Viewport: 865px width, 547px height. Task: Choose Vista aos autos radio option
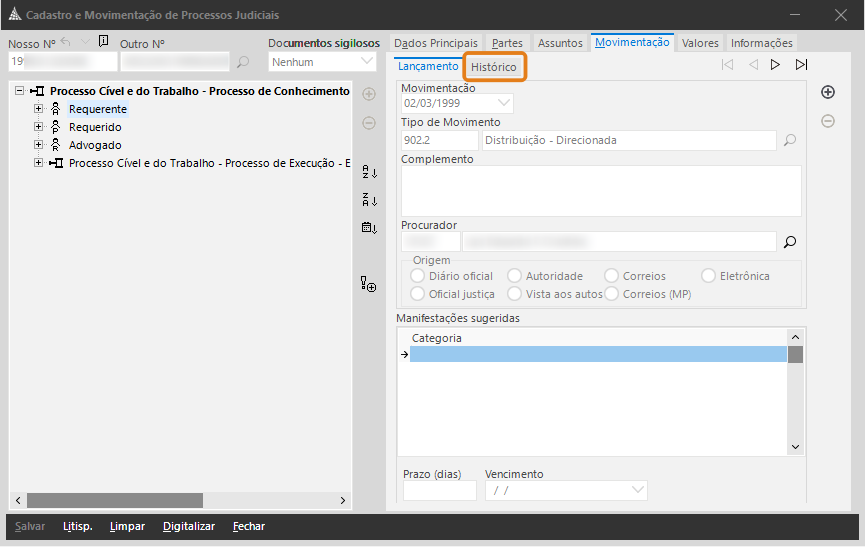[x=514, y=294]
